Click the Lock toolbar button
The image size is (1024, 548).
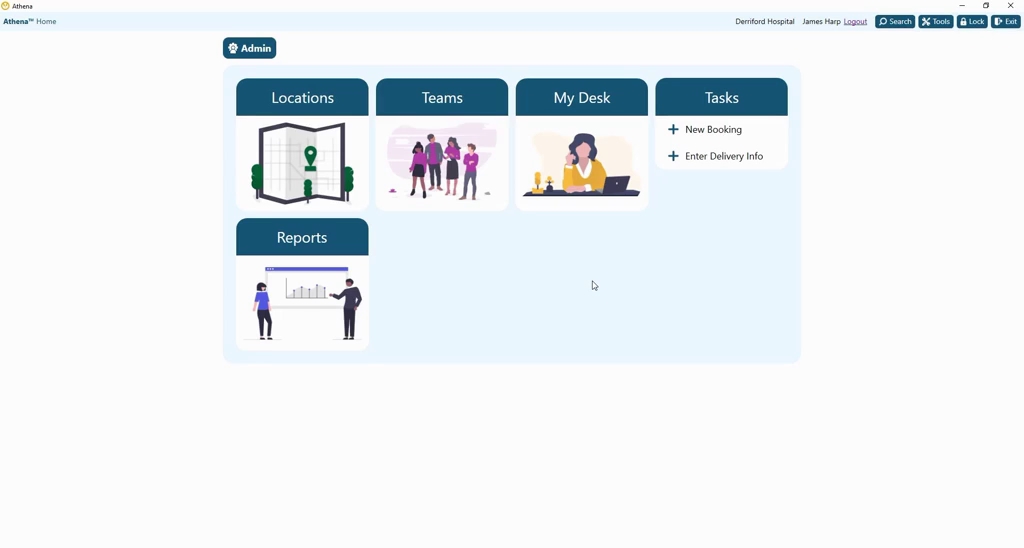pyautogui.click(x=972, y=22)
